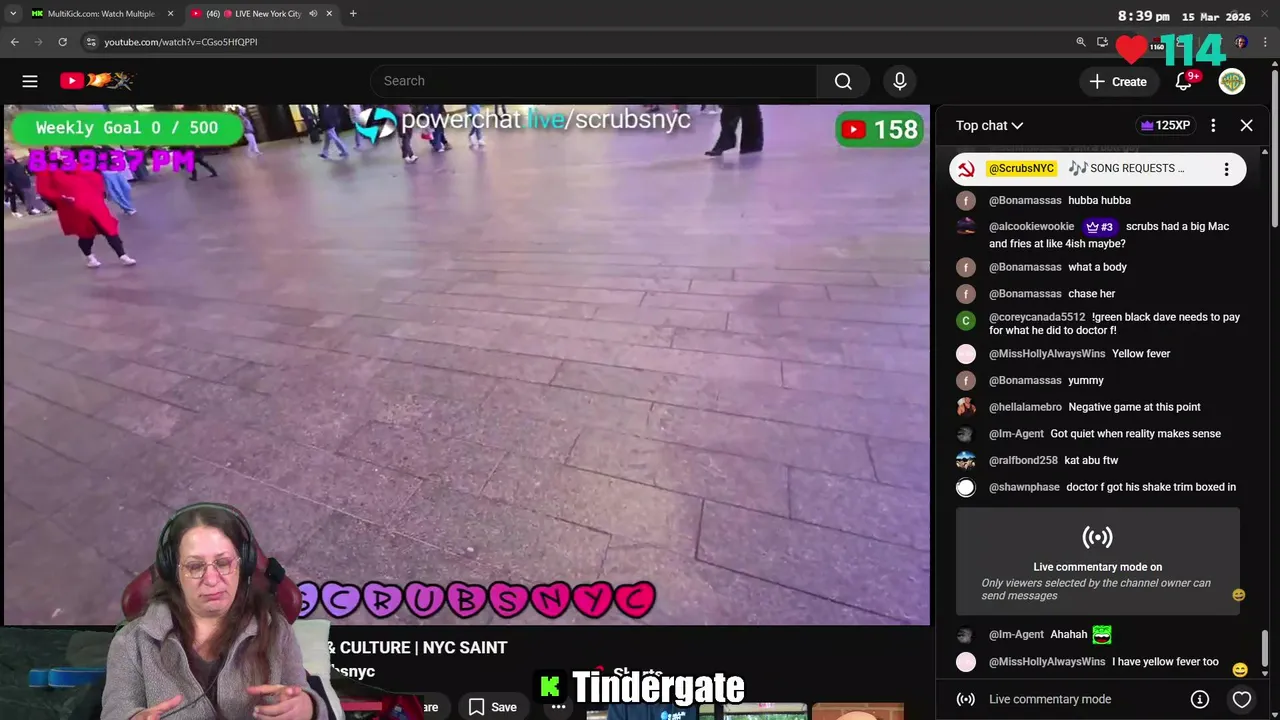Open the chat more options menu
Image resolution: width=1280 pixels, height=720 pixels.
[1213, 125]
